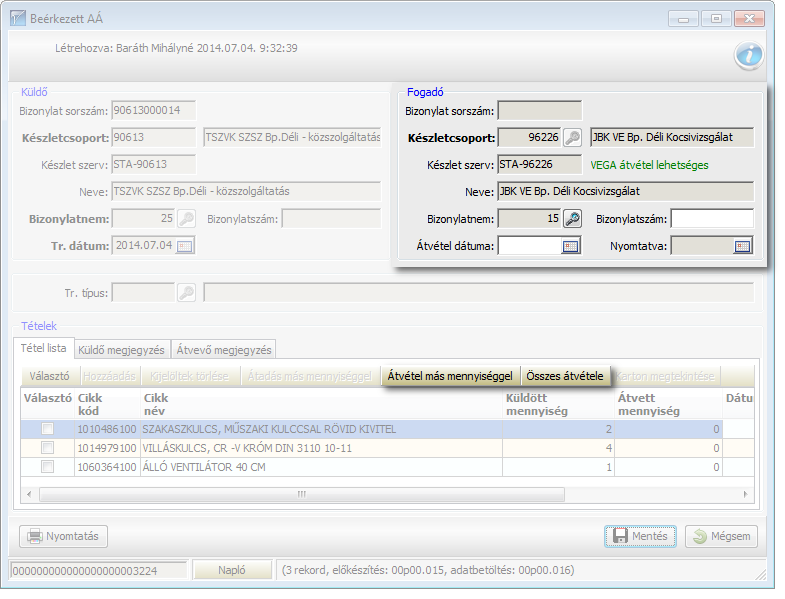Click the application icon in title bar
This screenshot has height=599, width=785.
click(x=18, y=19)
